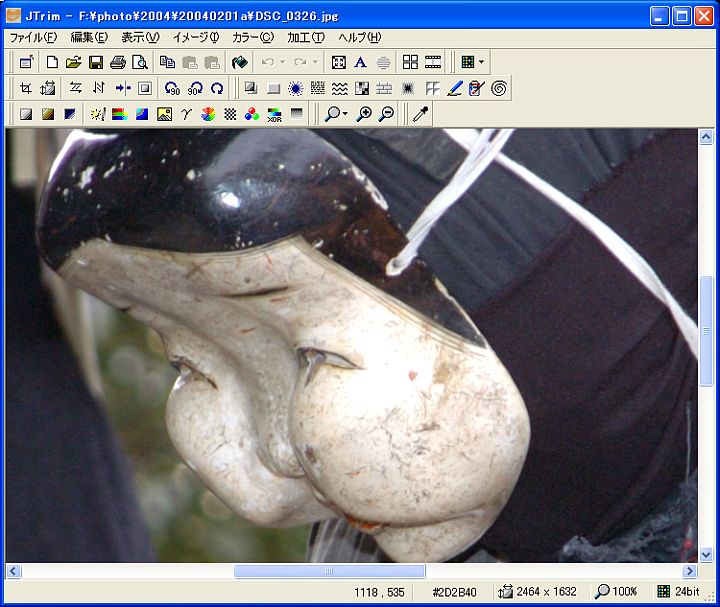Click the gamma correction icon
Screen dimensions: 720x607
pos(186,114)
